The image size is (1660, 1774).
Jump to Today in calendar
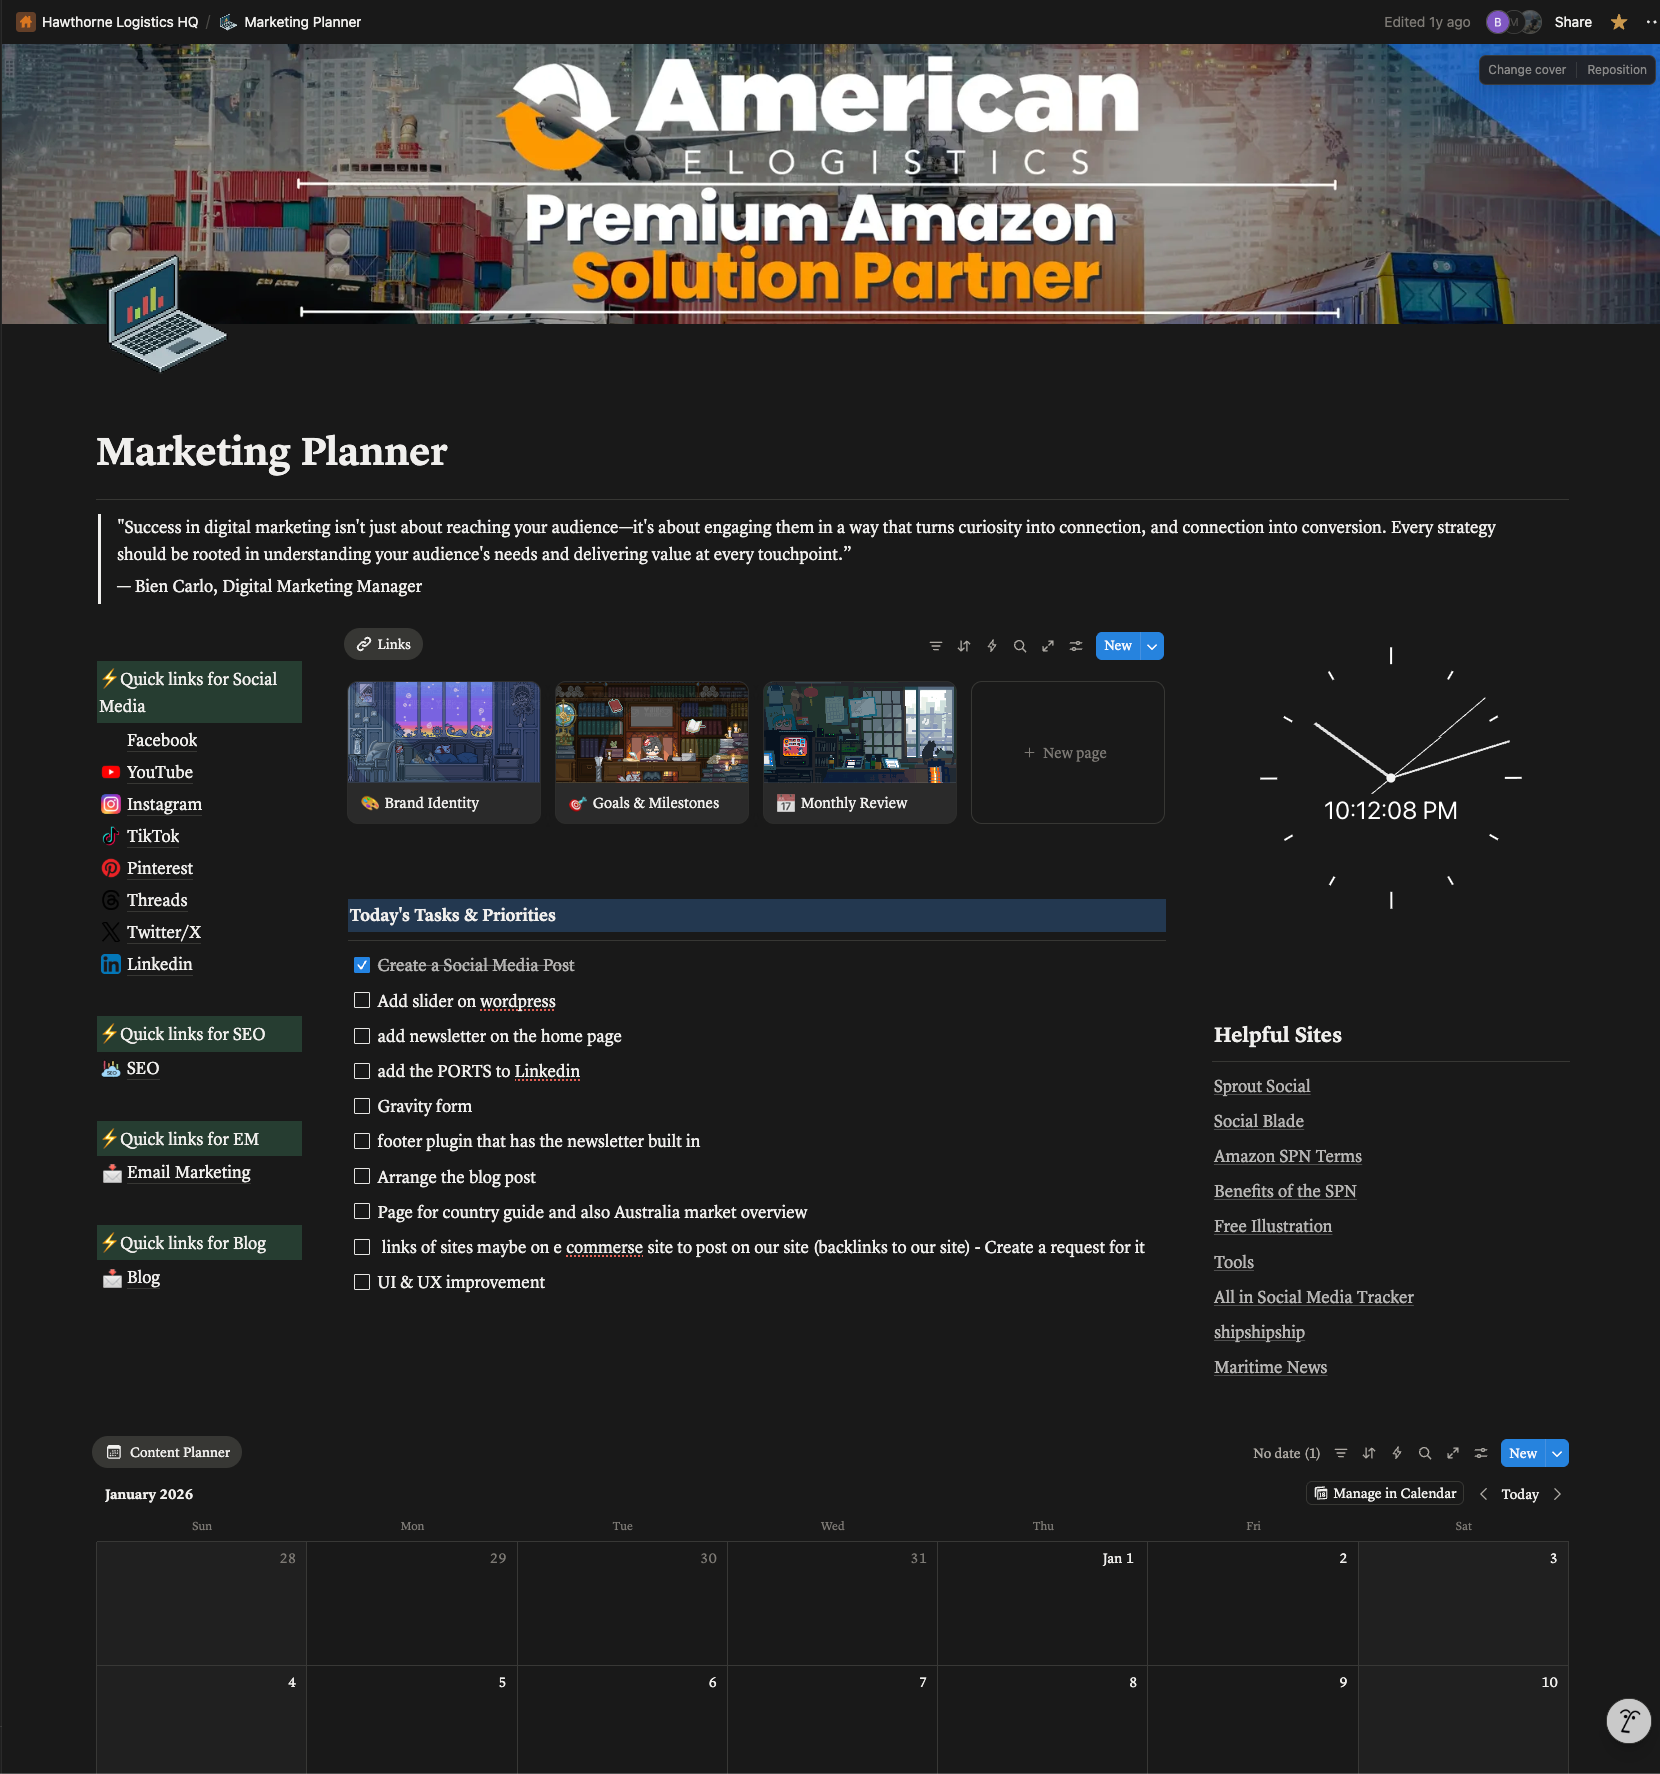point(1520,1494)
